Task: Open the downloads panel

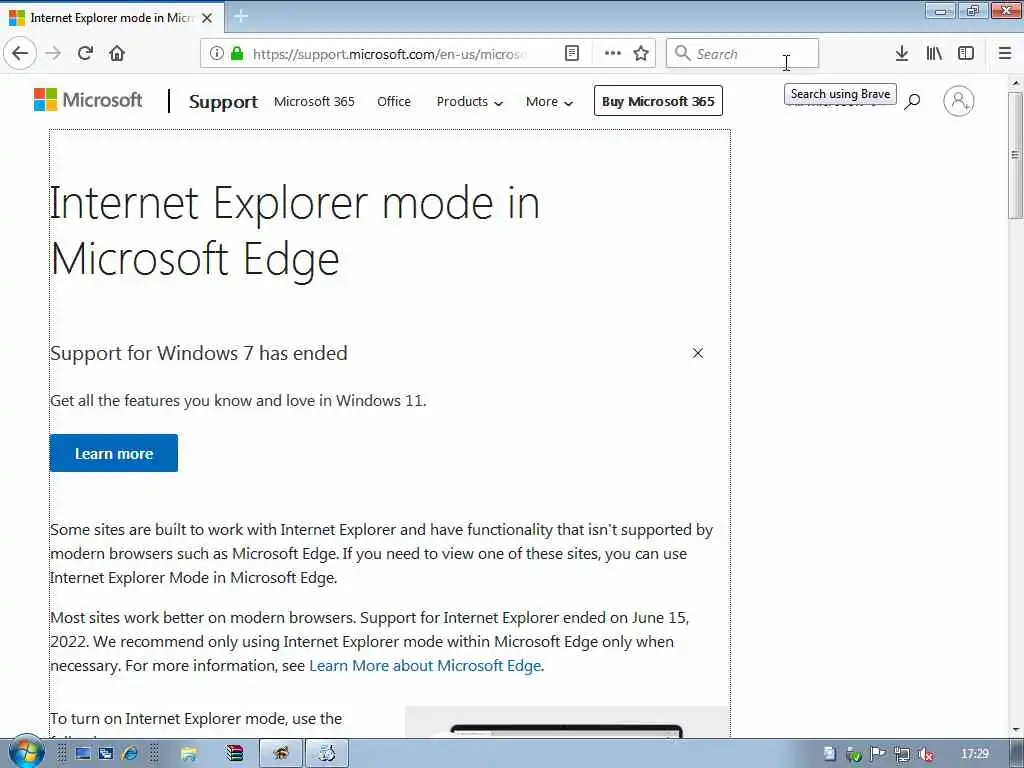Action: (x=902, y=54)
